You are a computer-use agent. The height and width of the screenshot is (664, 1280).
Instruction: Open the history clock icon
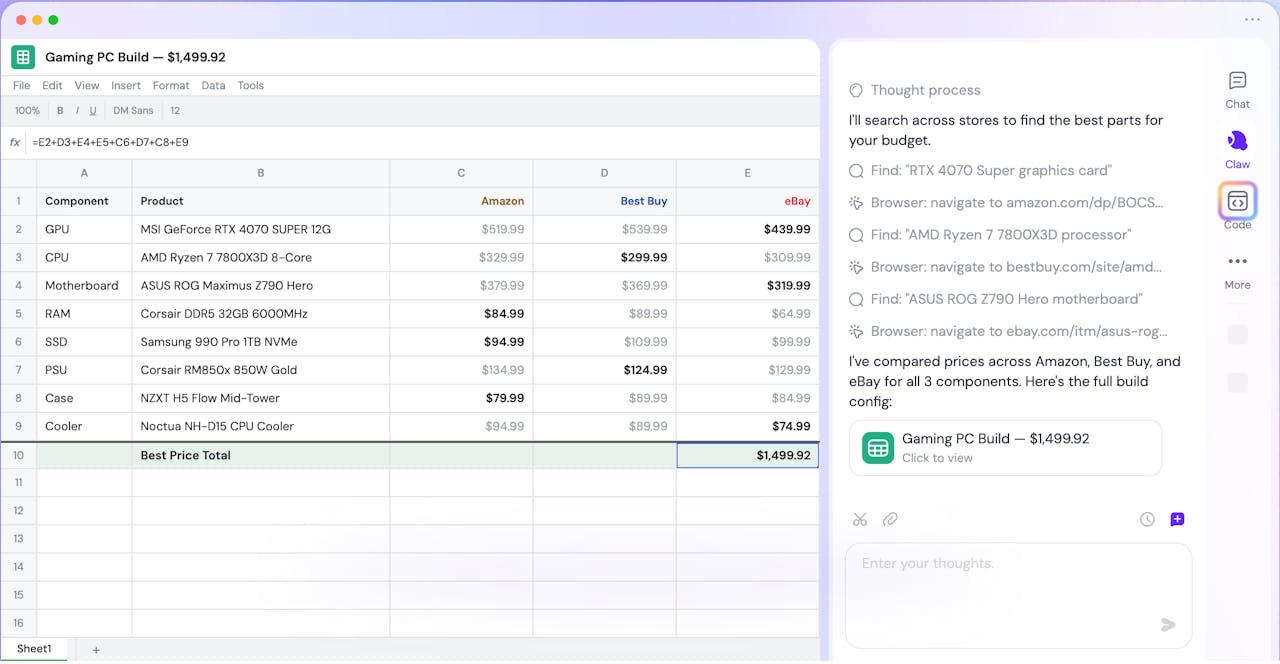click(1147, 519)
